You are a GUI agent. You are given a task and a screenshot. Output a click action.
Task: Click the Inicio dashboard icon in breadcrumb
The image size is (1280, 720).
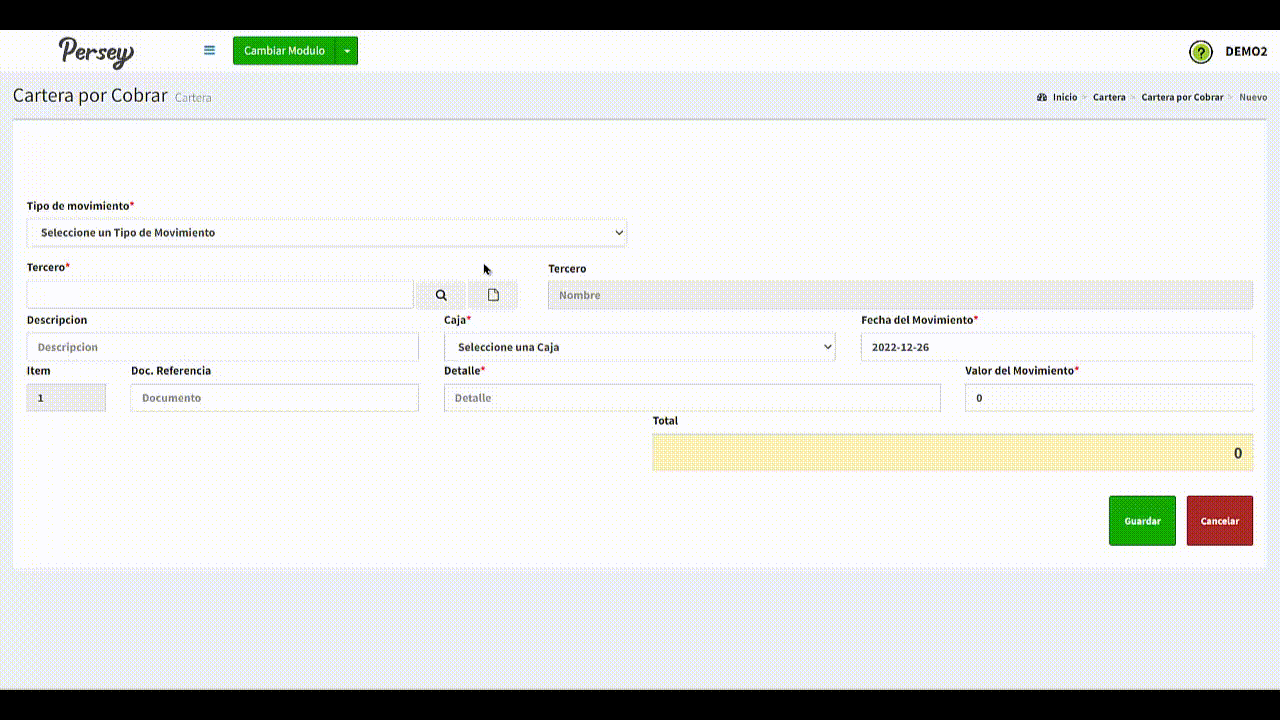pos(1042,97)
